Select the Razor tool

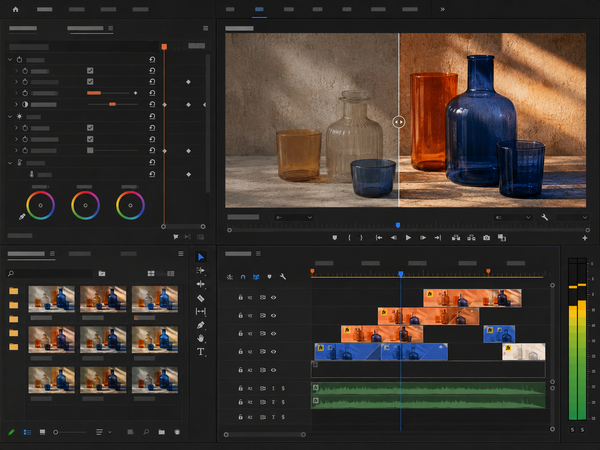[201, 298]
